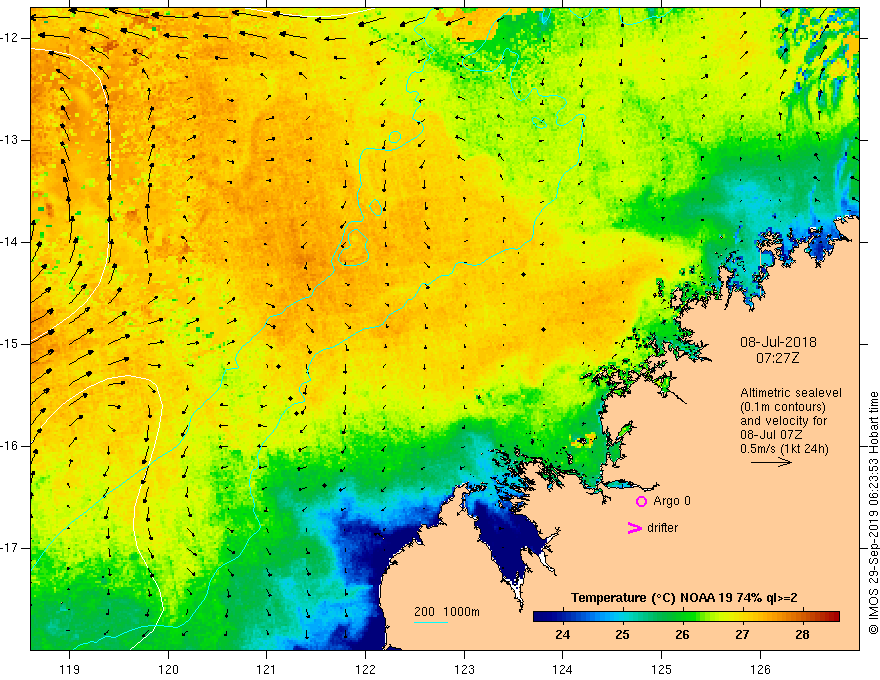Click the 'and velocity for' text line
This screenshot has height=680, width=880.
783,421
